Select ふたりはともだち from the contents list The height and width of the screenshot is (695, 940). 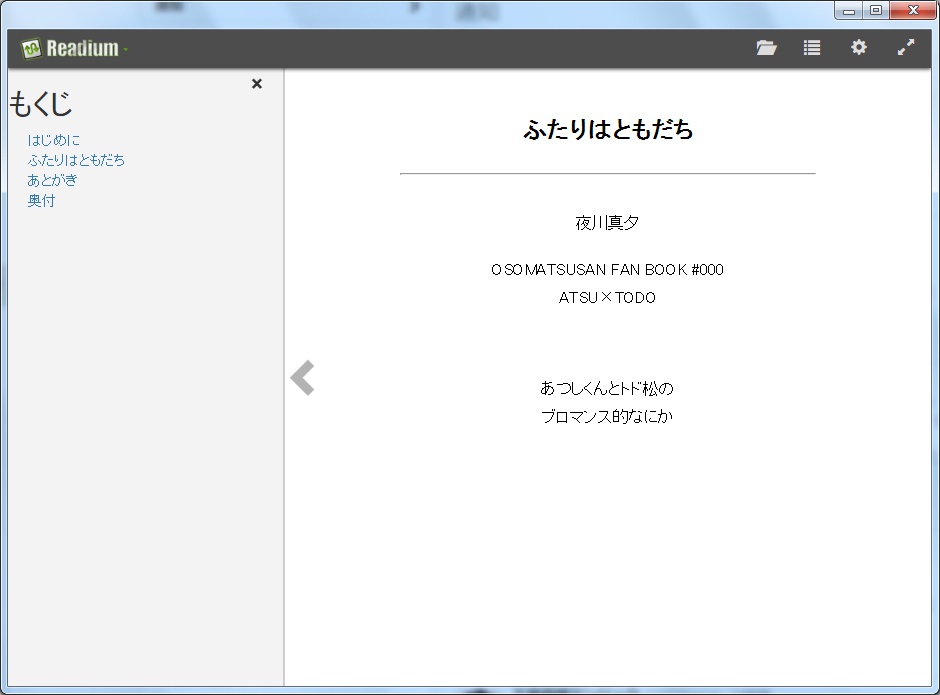(75, 160)
